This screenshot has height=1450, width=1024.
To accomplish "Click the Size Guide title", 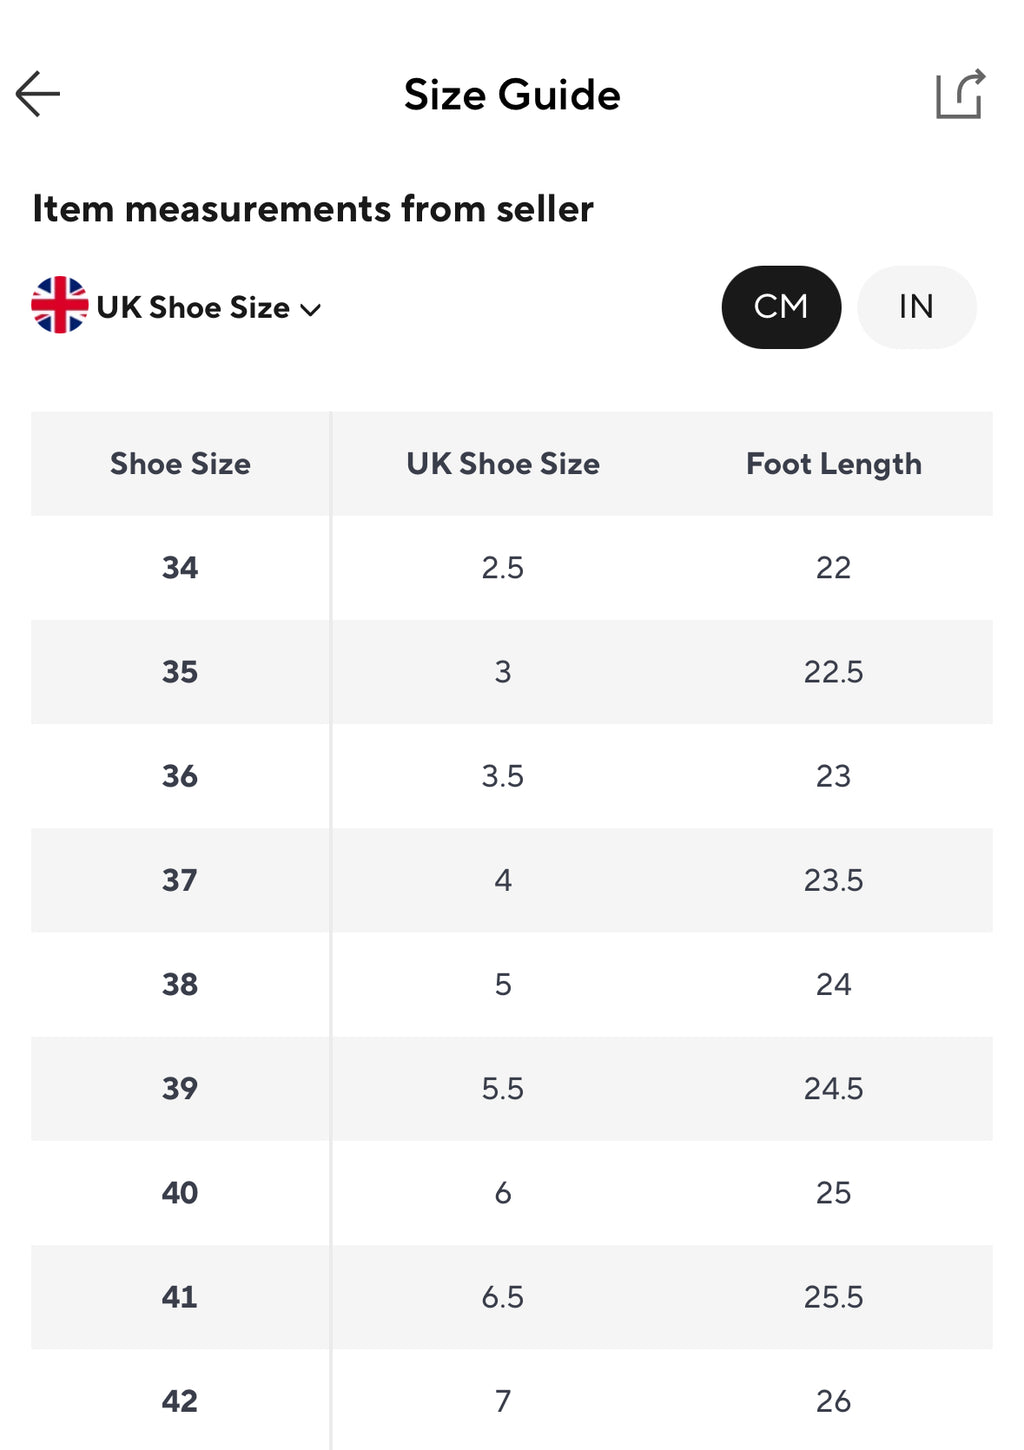I will [x=512, y=95].
